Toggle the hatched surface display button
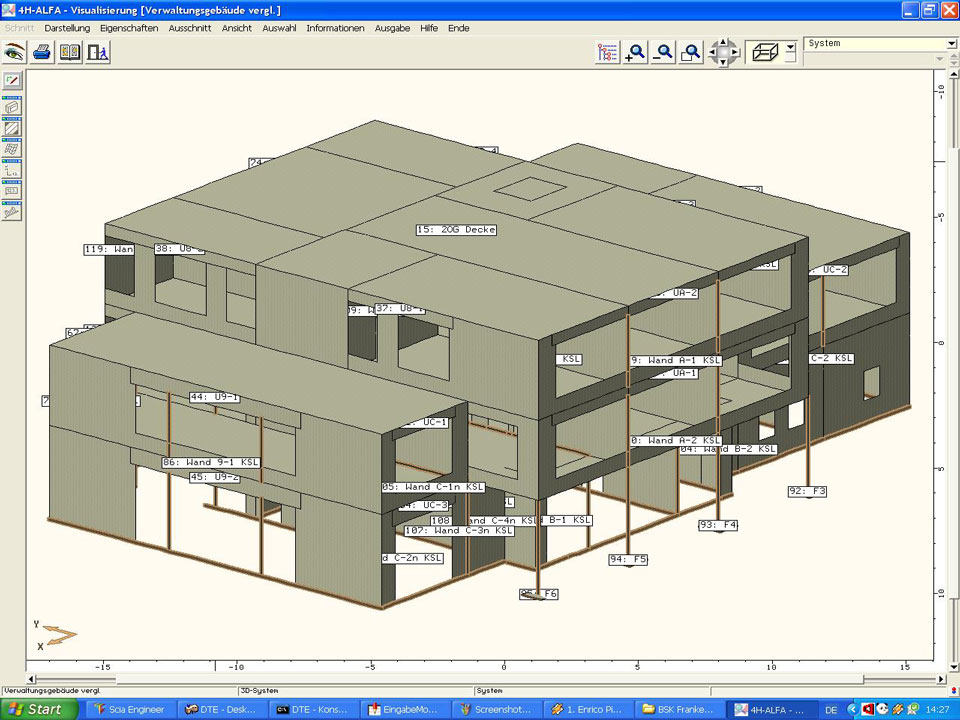Screen dimensions: 960x720 click(x=12, y=128)
